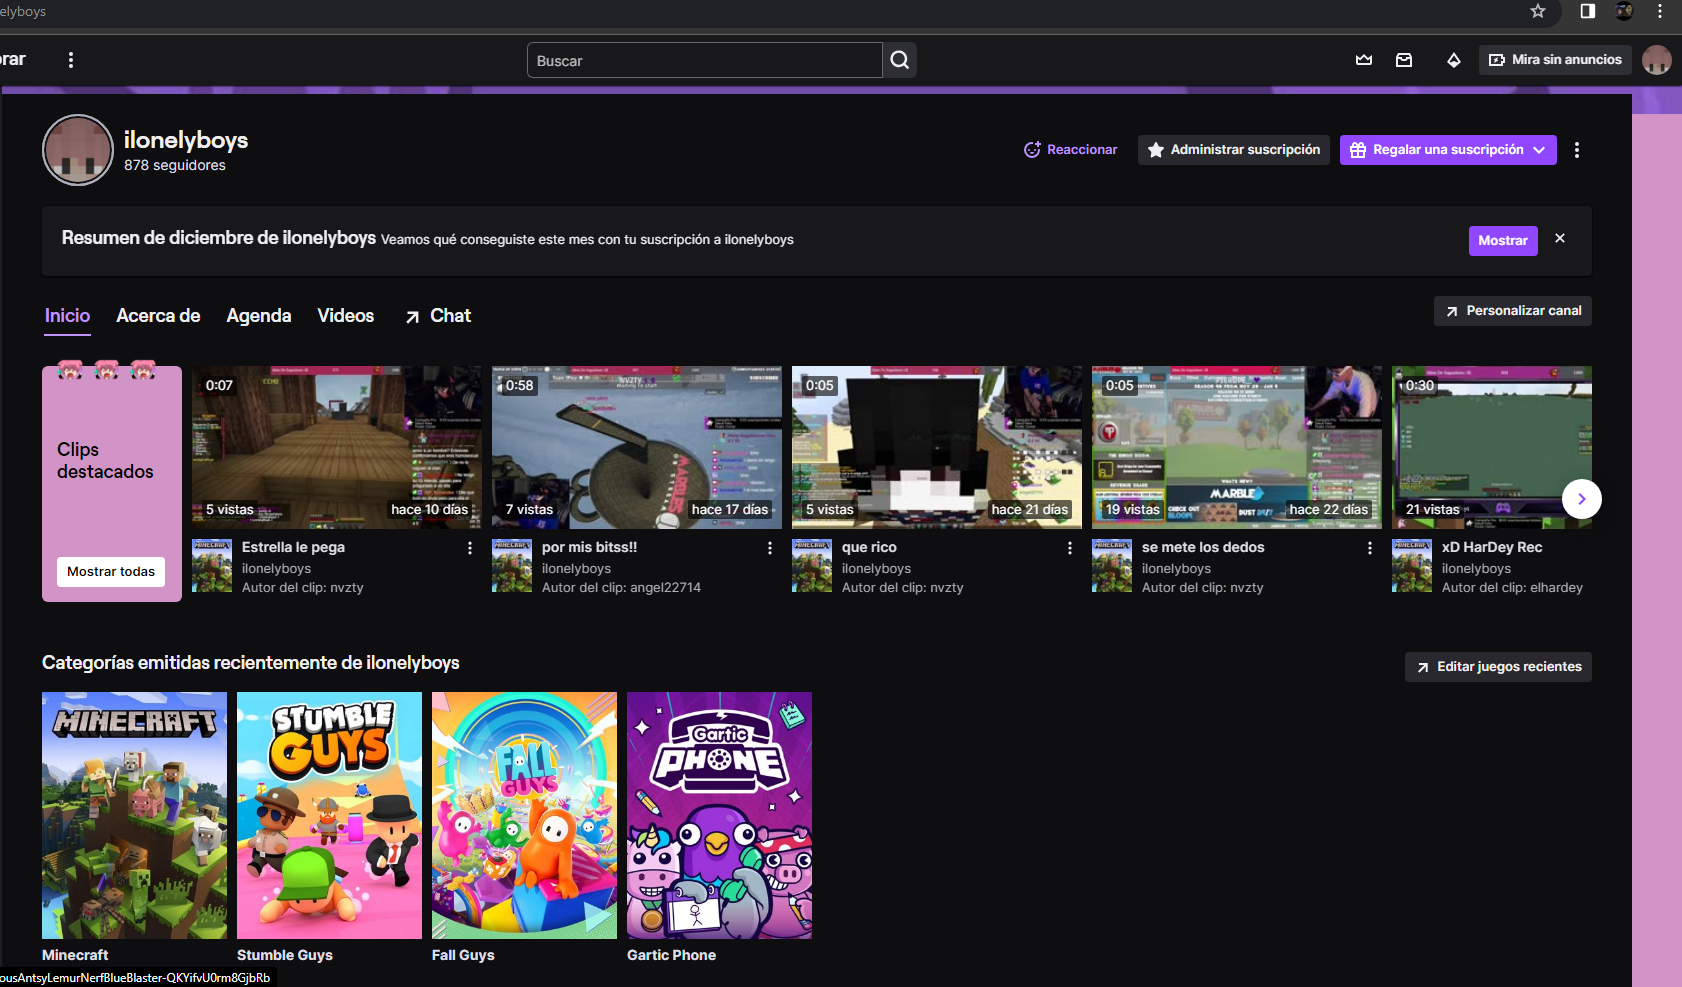Open the Prime loot crown icon
The image size is (1682, 987).
coord(1364,60)
